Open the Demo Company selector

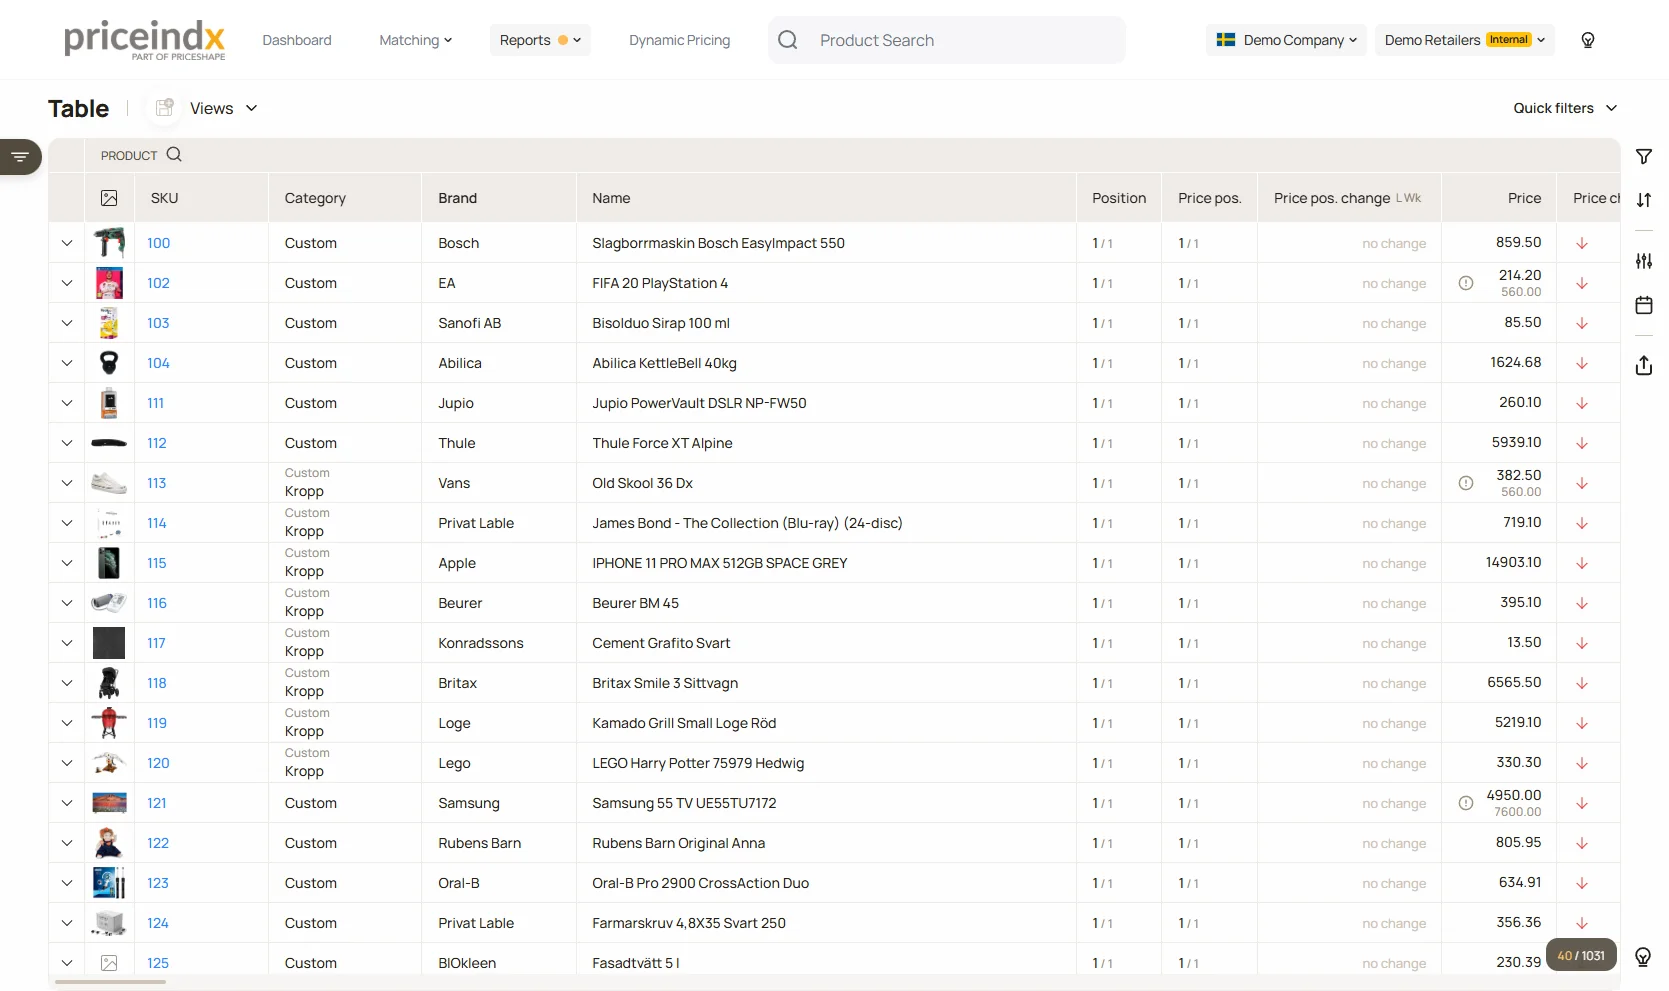pyautogui.click(x=1286, y=40)
